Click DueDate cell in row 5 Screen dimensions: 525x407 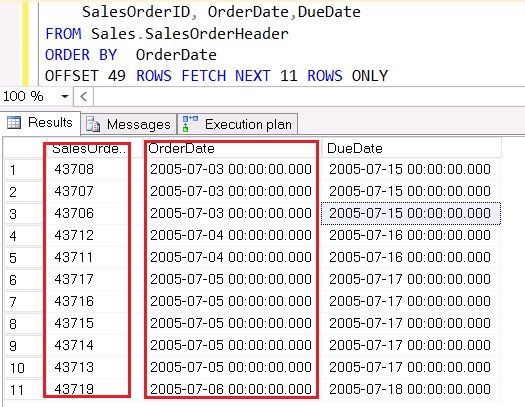tap(410, 257)
